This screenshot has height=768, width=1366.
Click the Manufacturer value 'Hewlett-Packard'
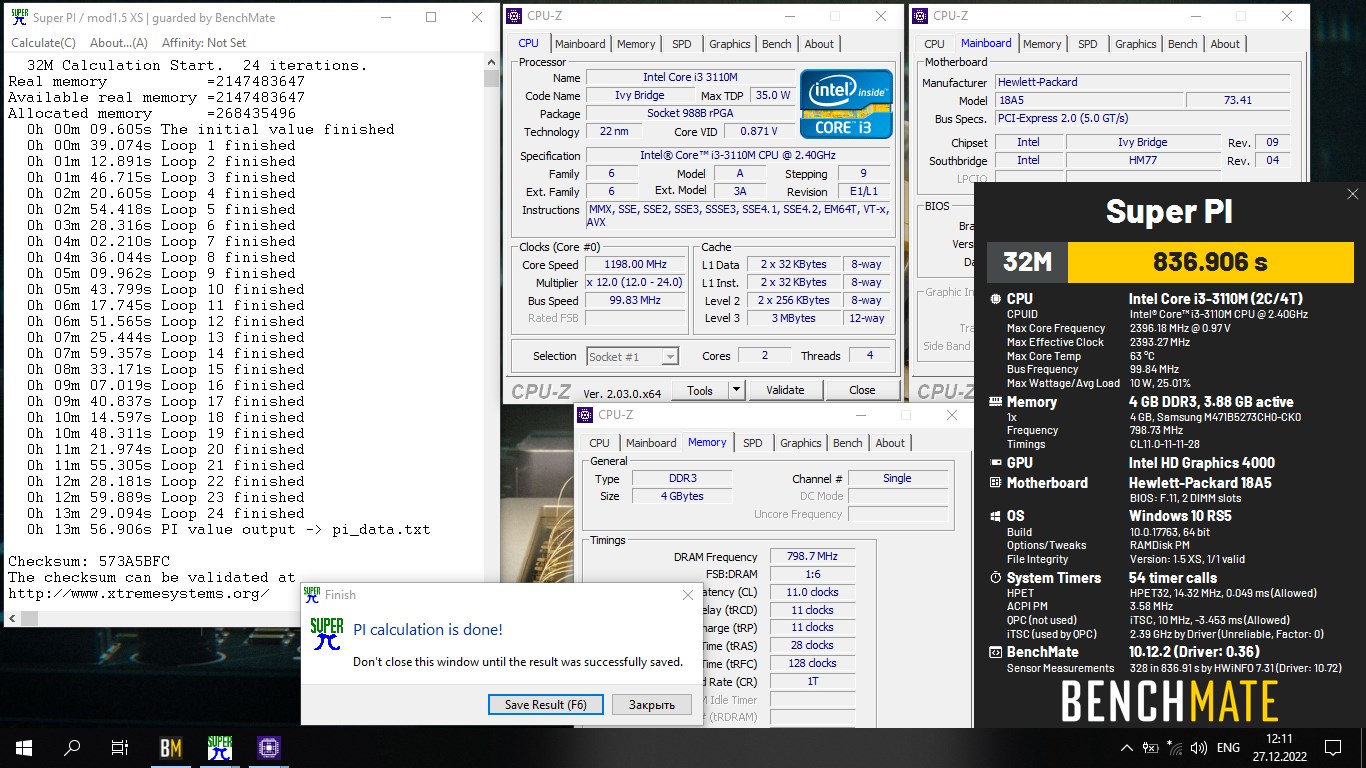(x=1143, y=82)
